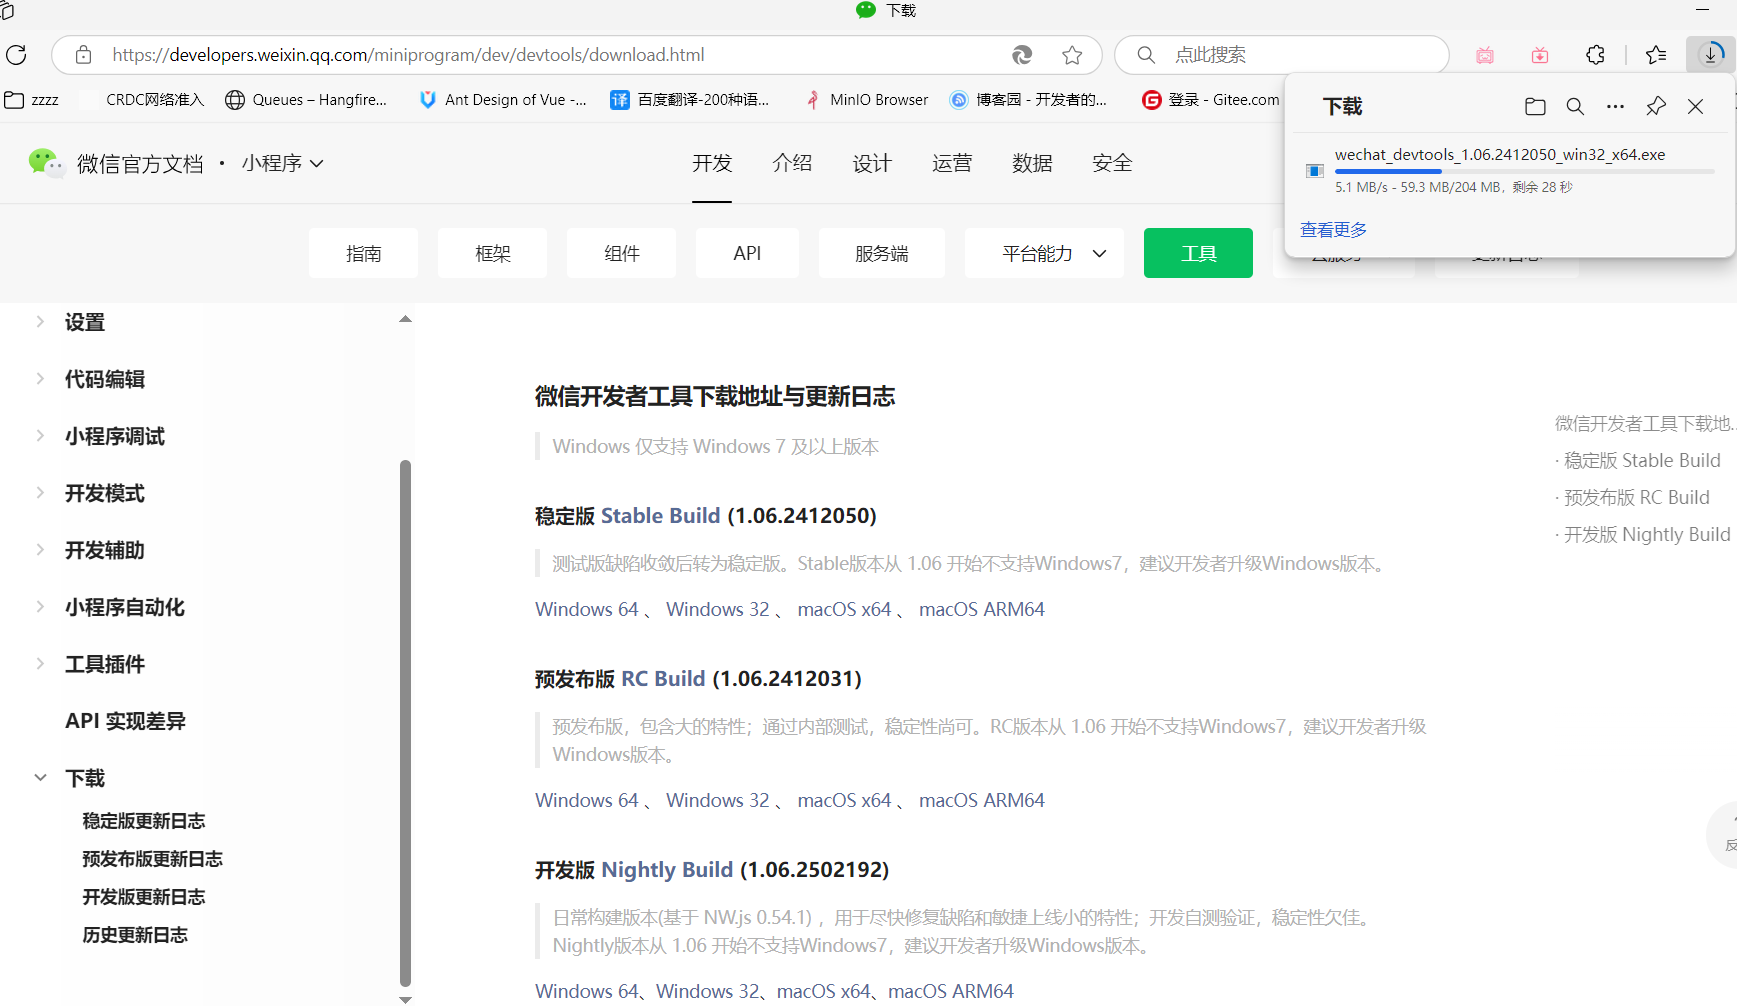Click the Edge swirl icon in address bar
Image resolution: width=1737 pixels, height=1006 pixels.
click(1022, 55)
